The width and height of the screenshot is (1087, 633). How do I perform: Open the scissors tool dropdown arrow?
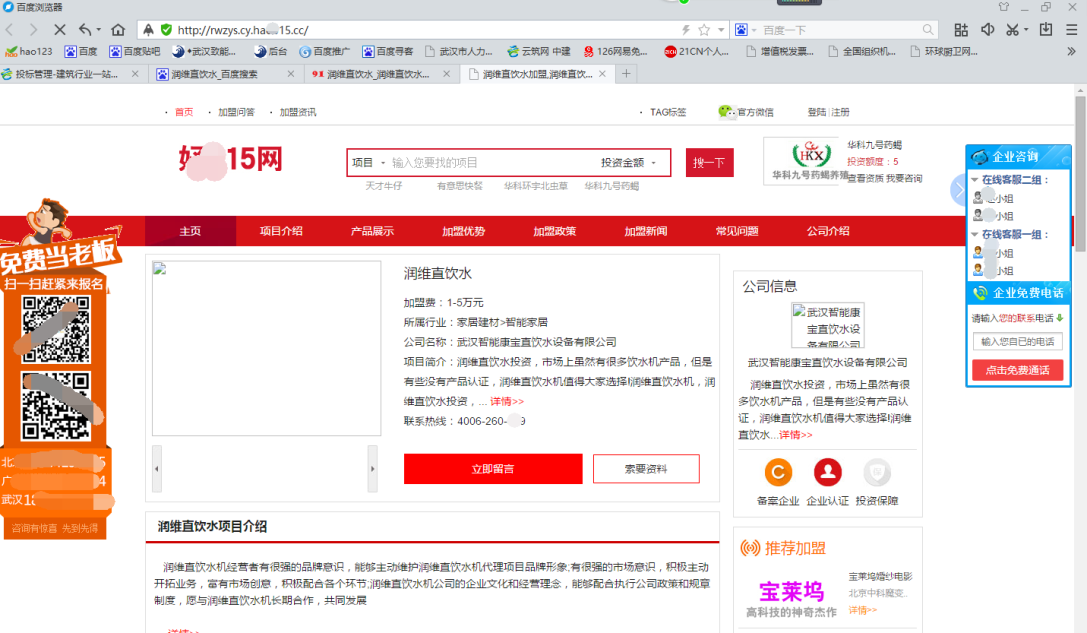[1026, 30]
